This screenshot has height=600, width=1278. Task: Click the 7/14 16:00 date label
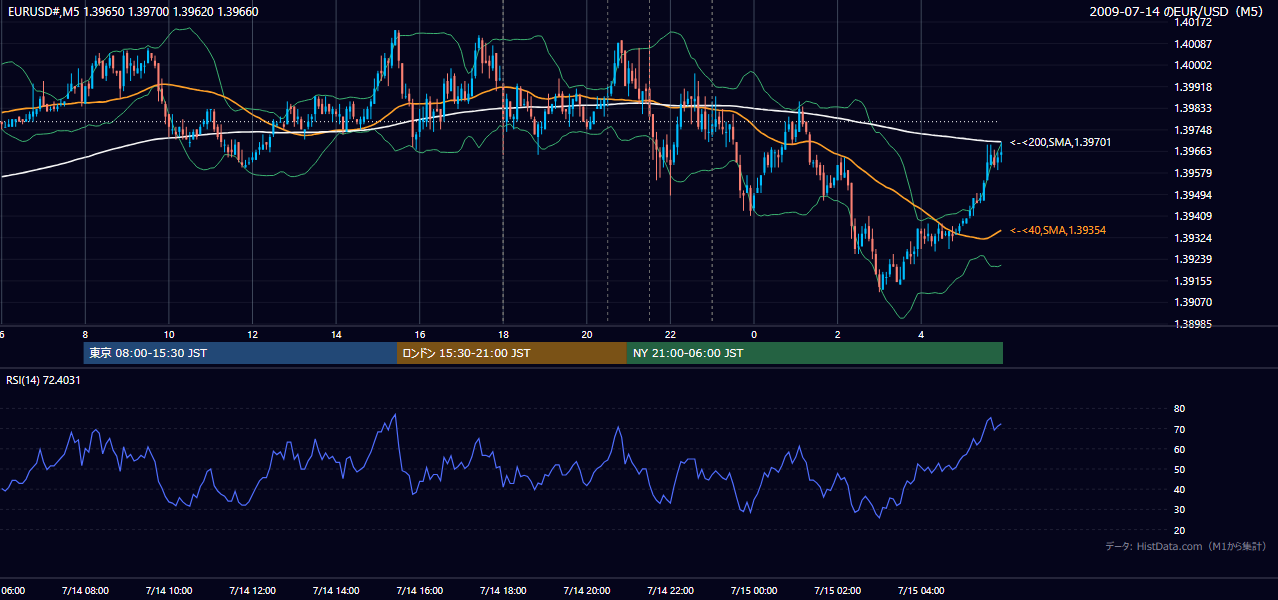[x=419, y=591]
